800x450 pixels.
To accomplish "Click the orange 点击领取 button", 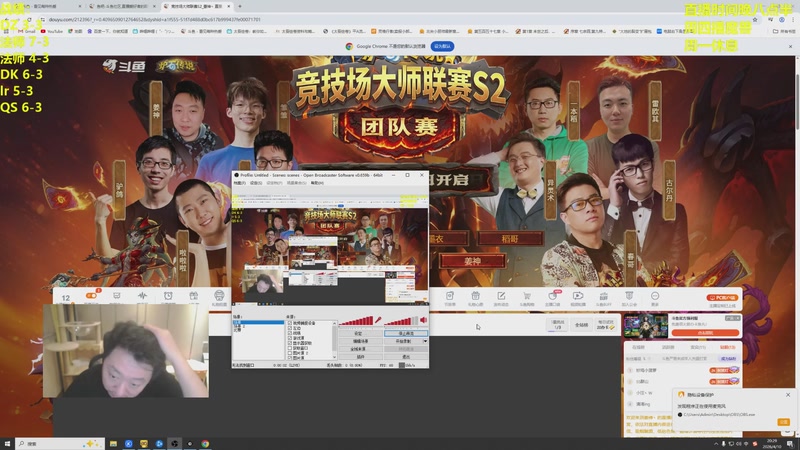I will [x=705, y=333].
